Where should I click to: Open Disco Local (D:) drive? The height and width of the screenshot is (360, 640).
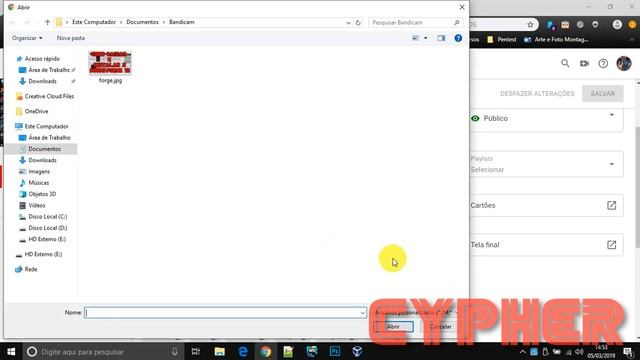coord(48,228)
